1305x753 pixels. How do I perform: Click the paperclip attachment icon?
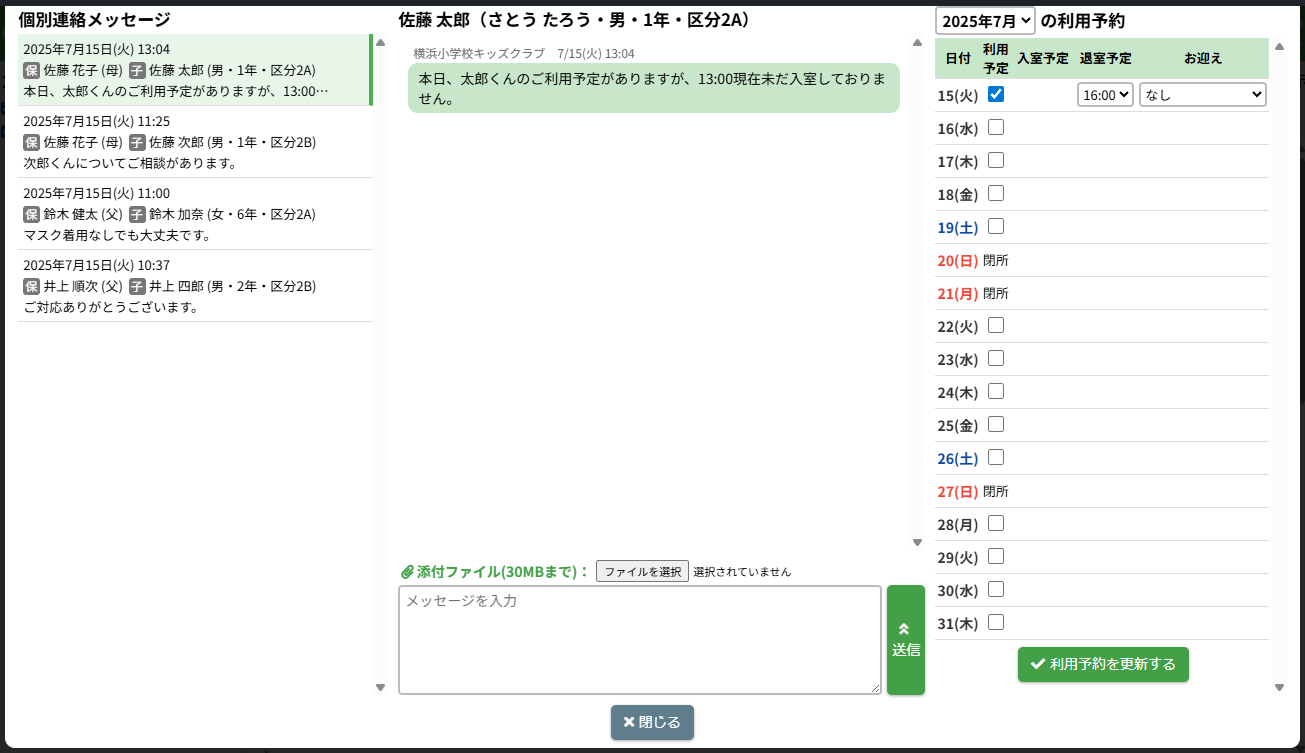(x=407, y=572)
